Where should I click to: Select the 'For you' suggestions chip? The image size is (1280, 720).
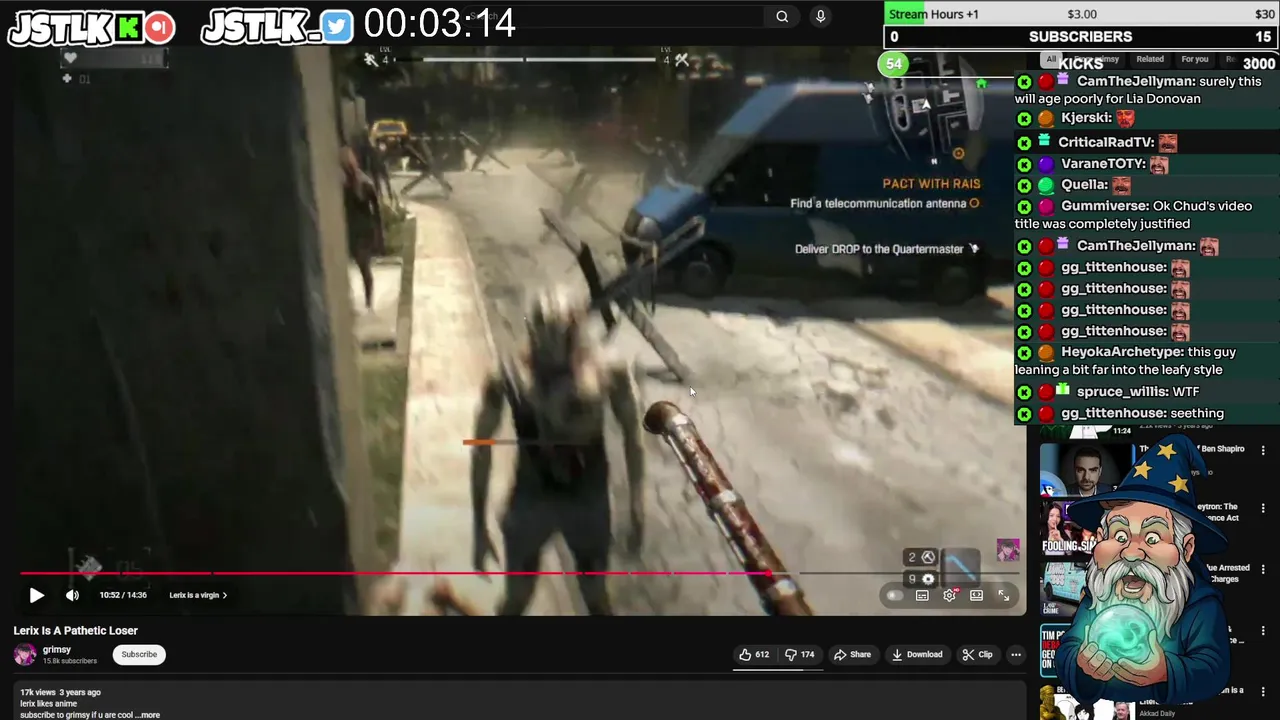[1194, 59]
